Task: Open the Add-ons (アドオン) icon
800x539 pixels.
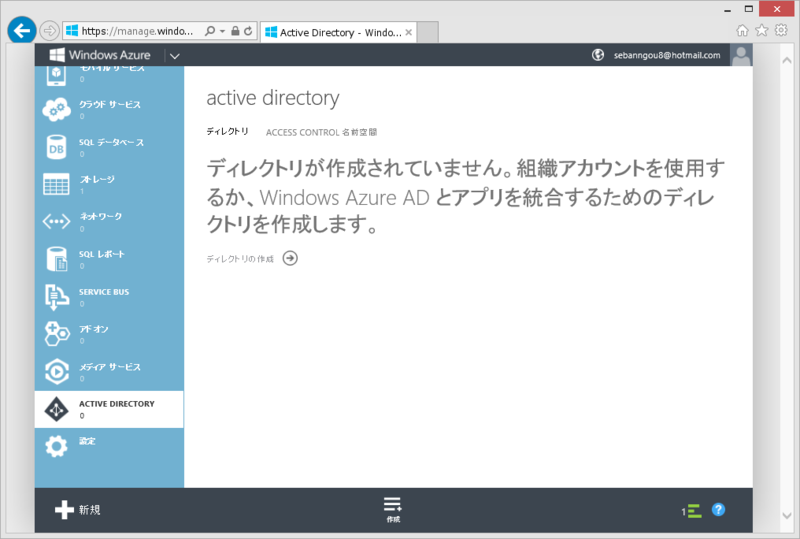Action: click(x=56, y=334)
